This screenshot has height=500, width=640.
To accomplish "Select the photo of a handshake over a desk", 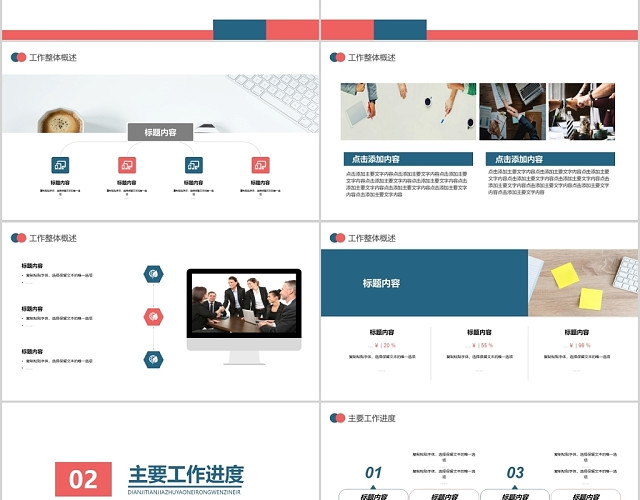I will tap(512, 111).
